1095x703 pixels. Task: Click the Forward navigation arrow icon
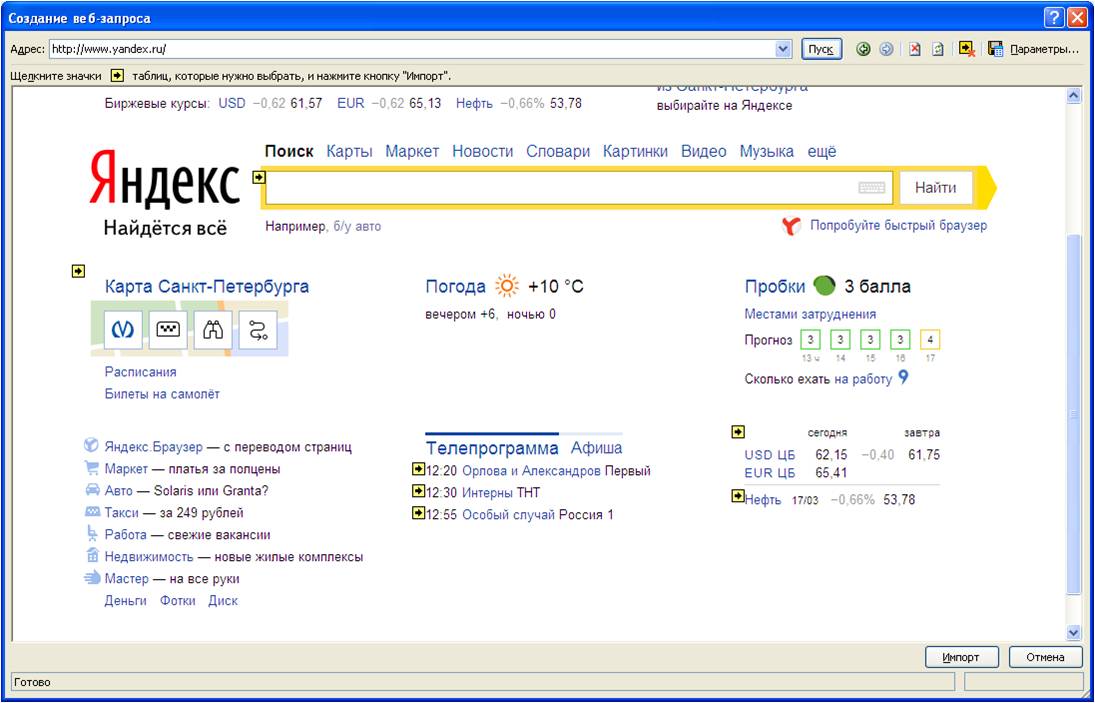click(886, 50)
